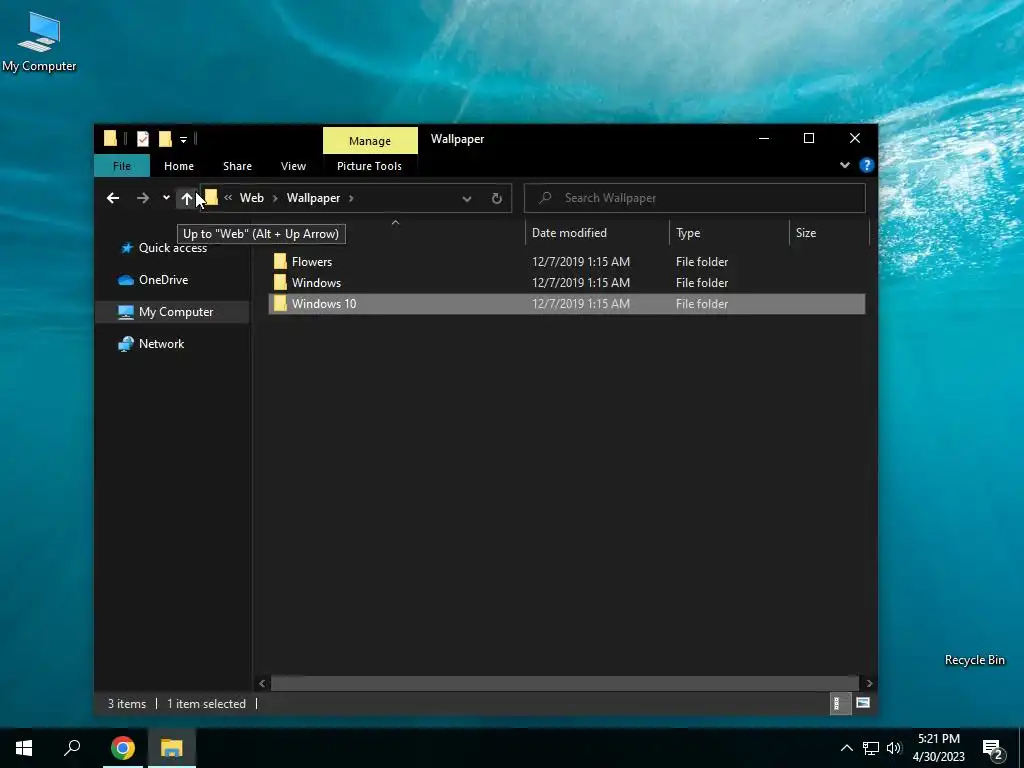Select the Windows 10 folder
1024x768 pixels.
(x=566, y=304)
